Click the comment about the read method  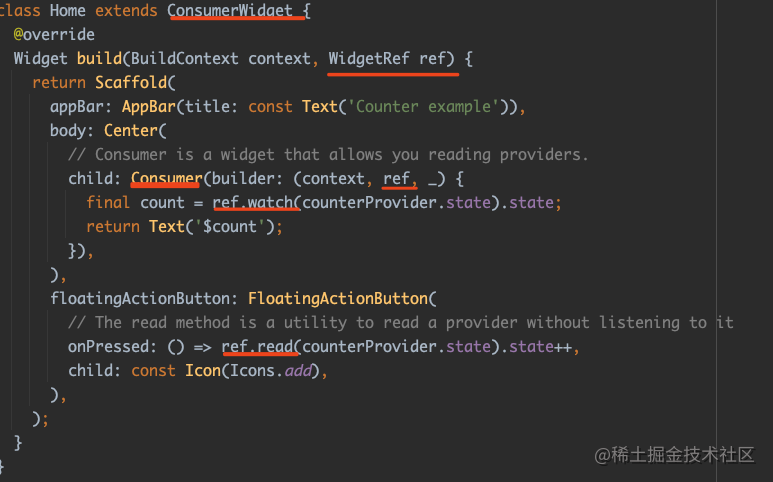tap(400, 323)
